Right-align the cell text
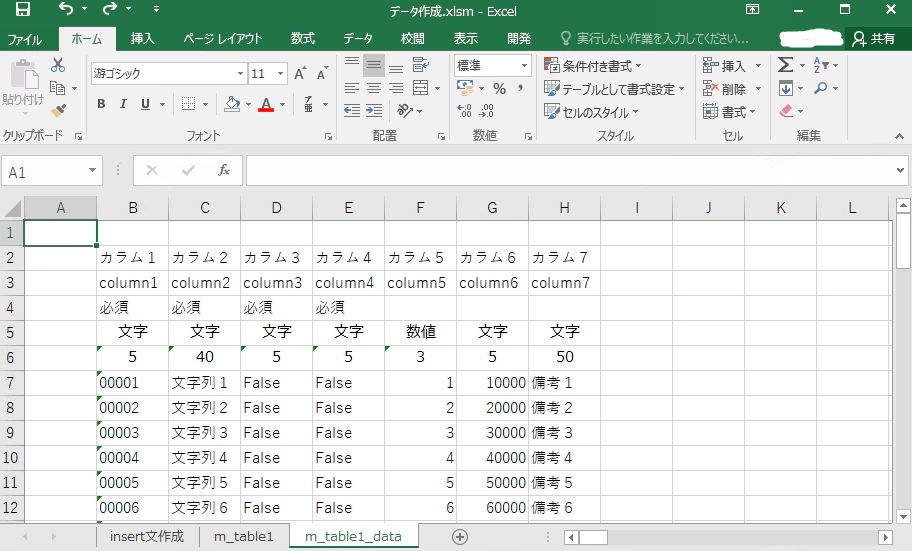This screenshot has height=551, width=912. click(x=396, y=88)
